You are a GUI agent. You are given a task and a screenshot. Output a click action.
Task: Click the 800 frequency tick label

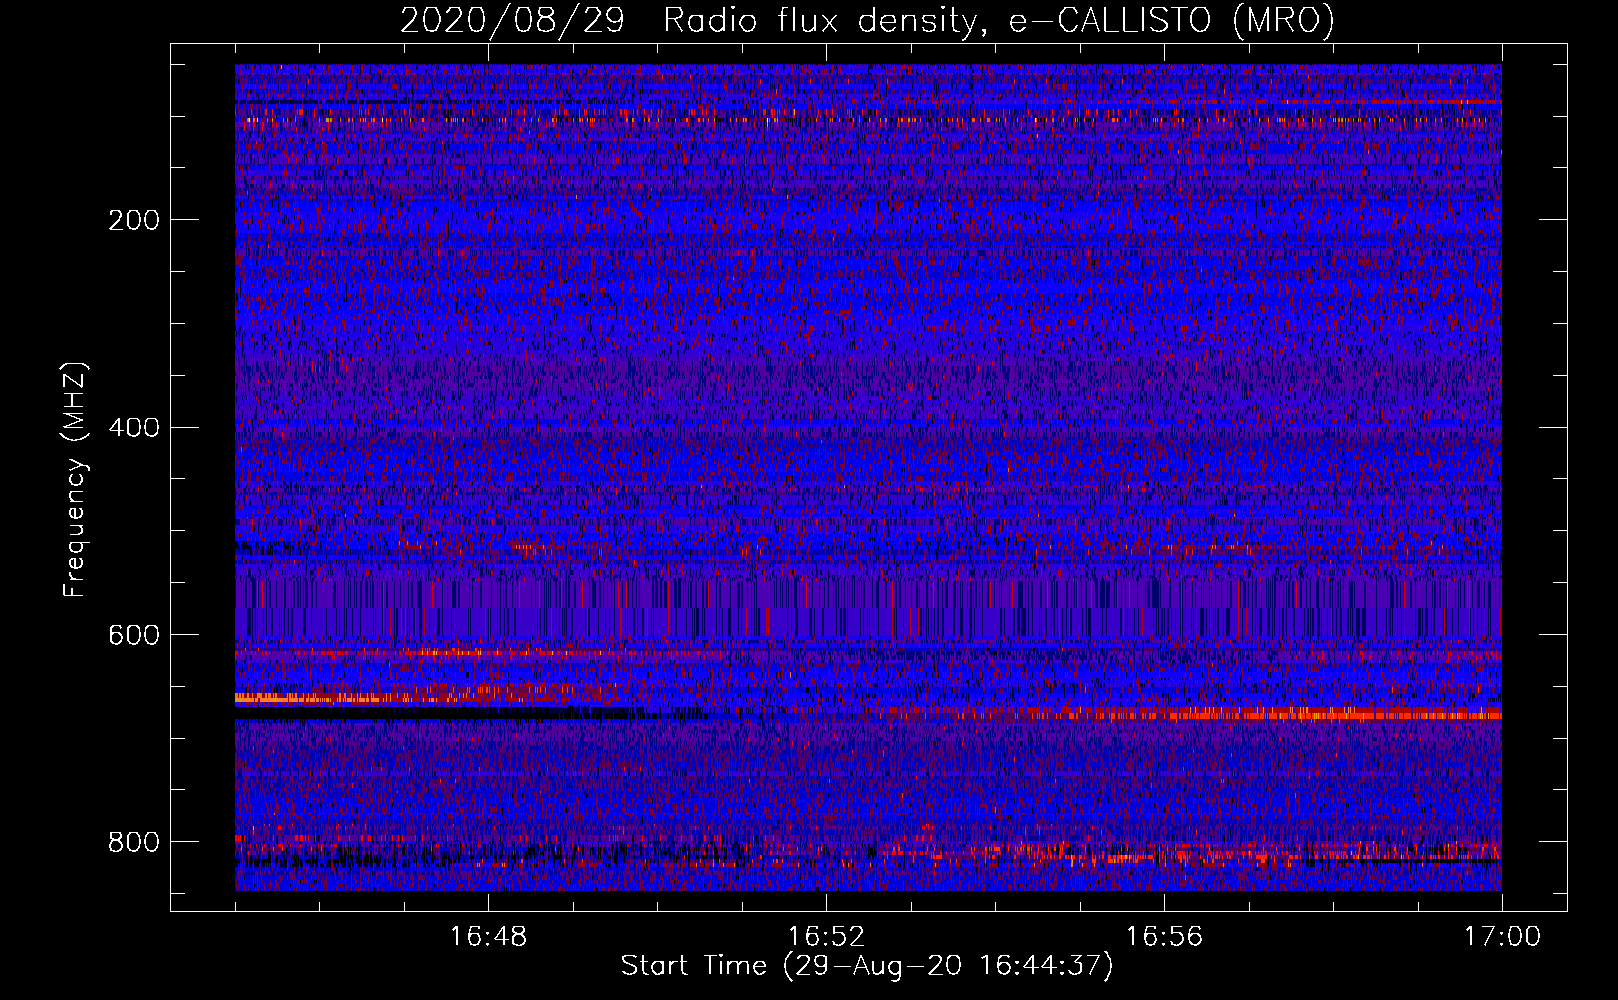(134, 842)
